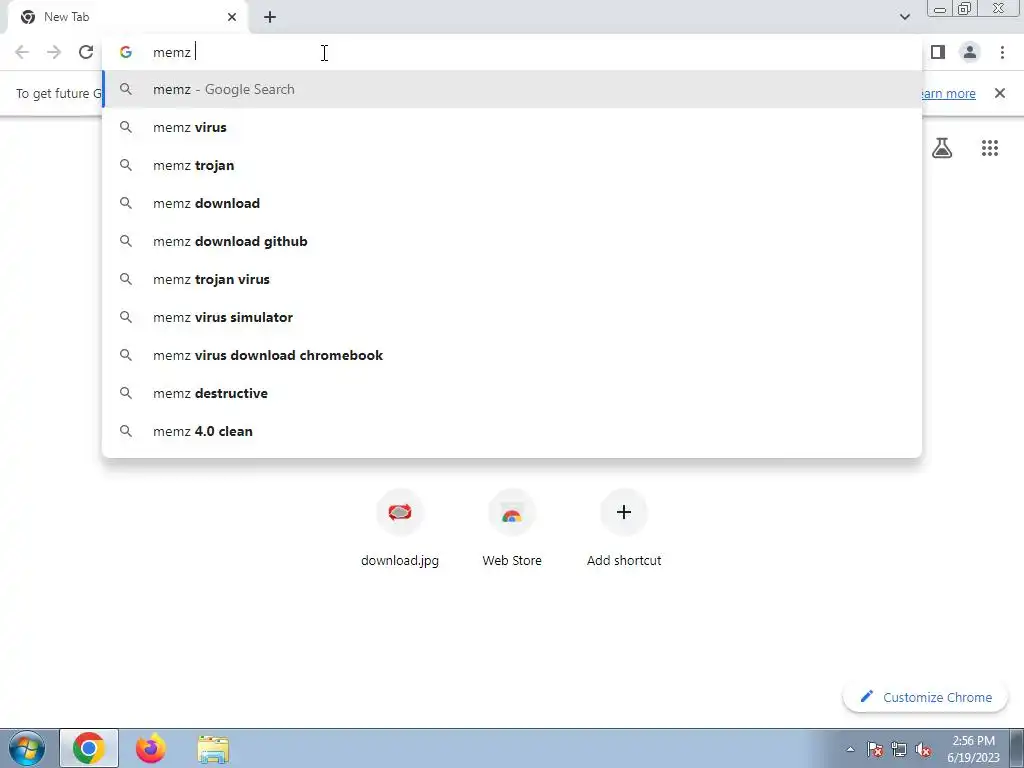This screenshot has height=768, width=1024.
Task: Open Action Center flag icon
Action: pyautogui.click(x=875, y=749)
